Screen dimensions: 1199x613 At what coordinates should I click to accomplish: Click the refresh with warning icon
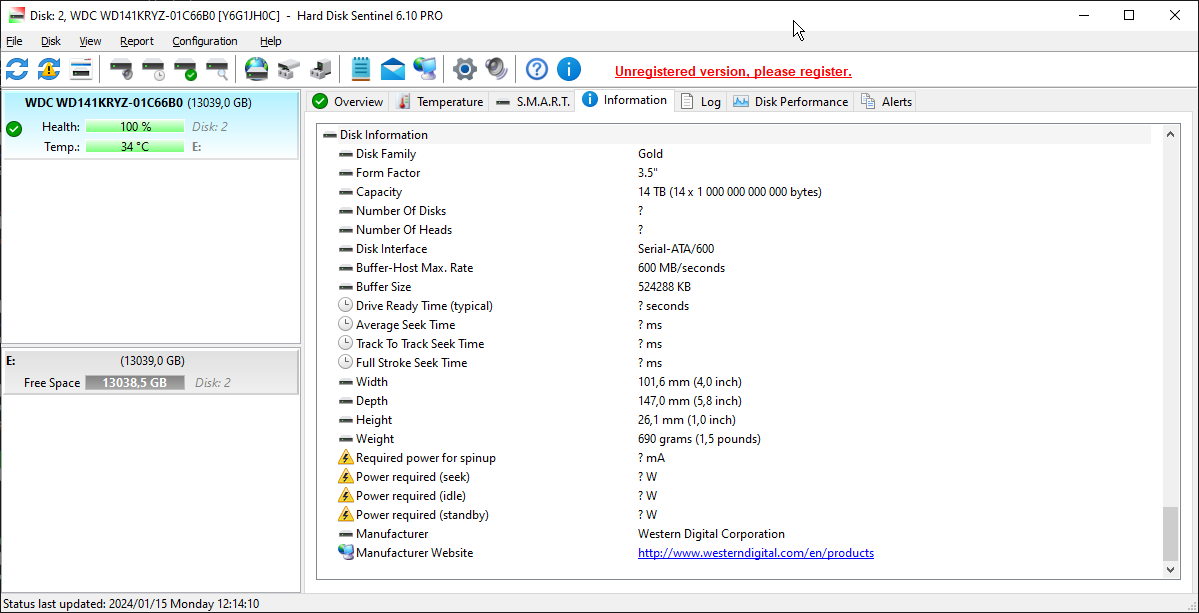point(49,70)
